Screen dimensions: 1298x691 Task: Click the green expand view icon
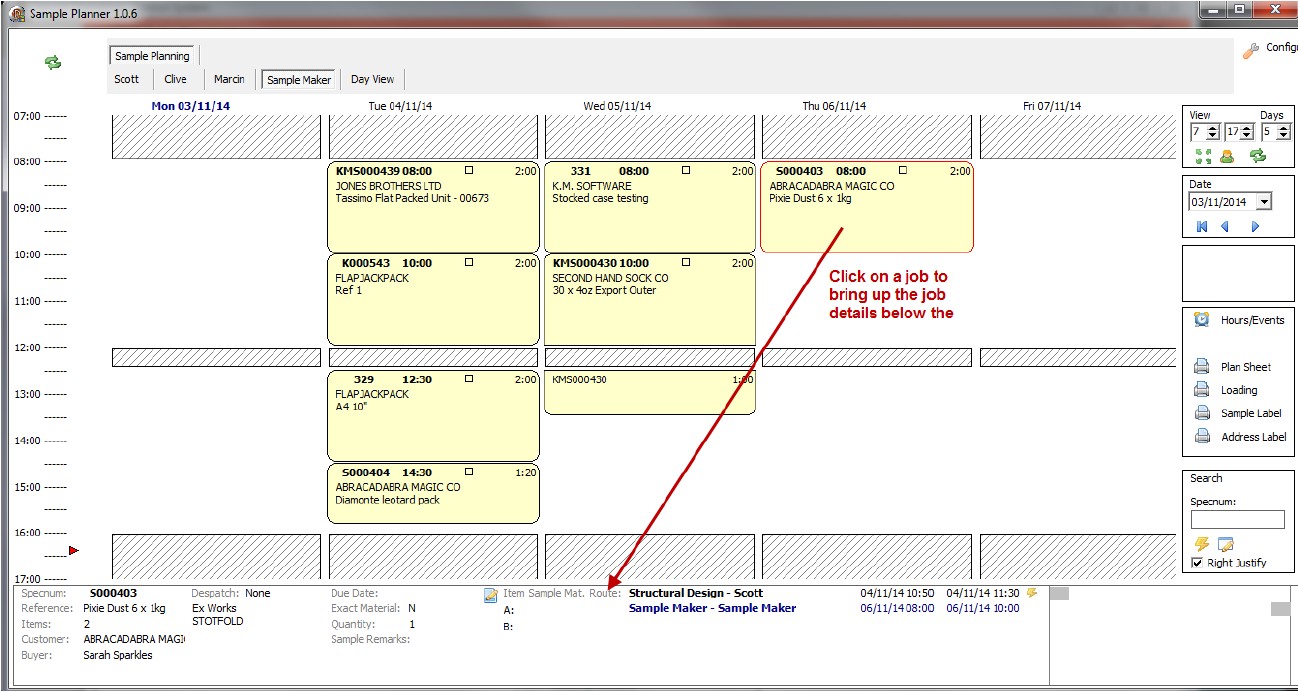(1202, 156)
